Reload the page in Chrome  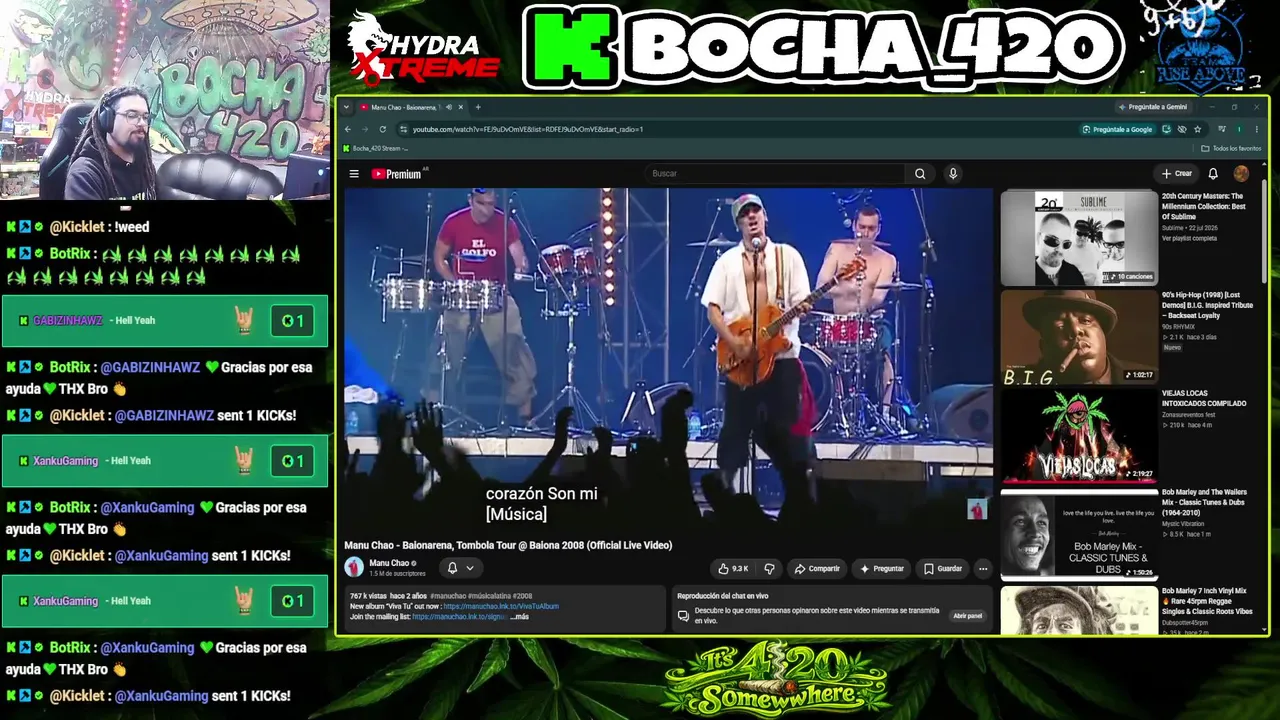[x=382, y=129]
